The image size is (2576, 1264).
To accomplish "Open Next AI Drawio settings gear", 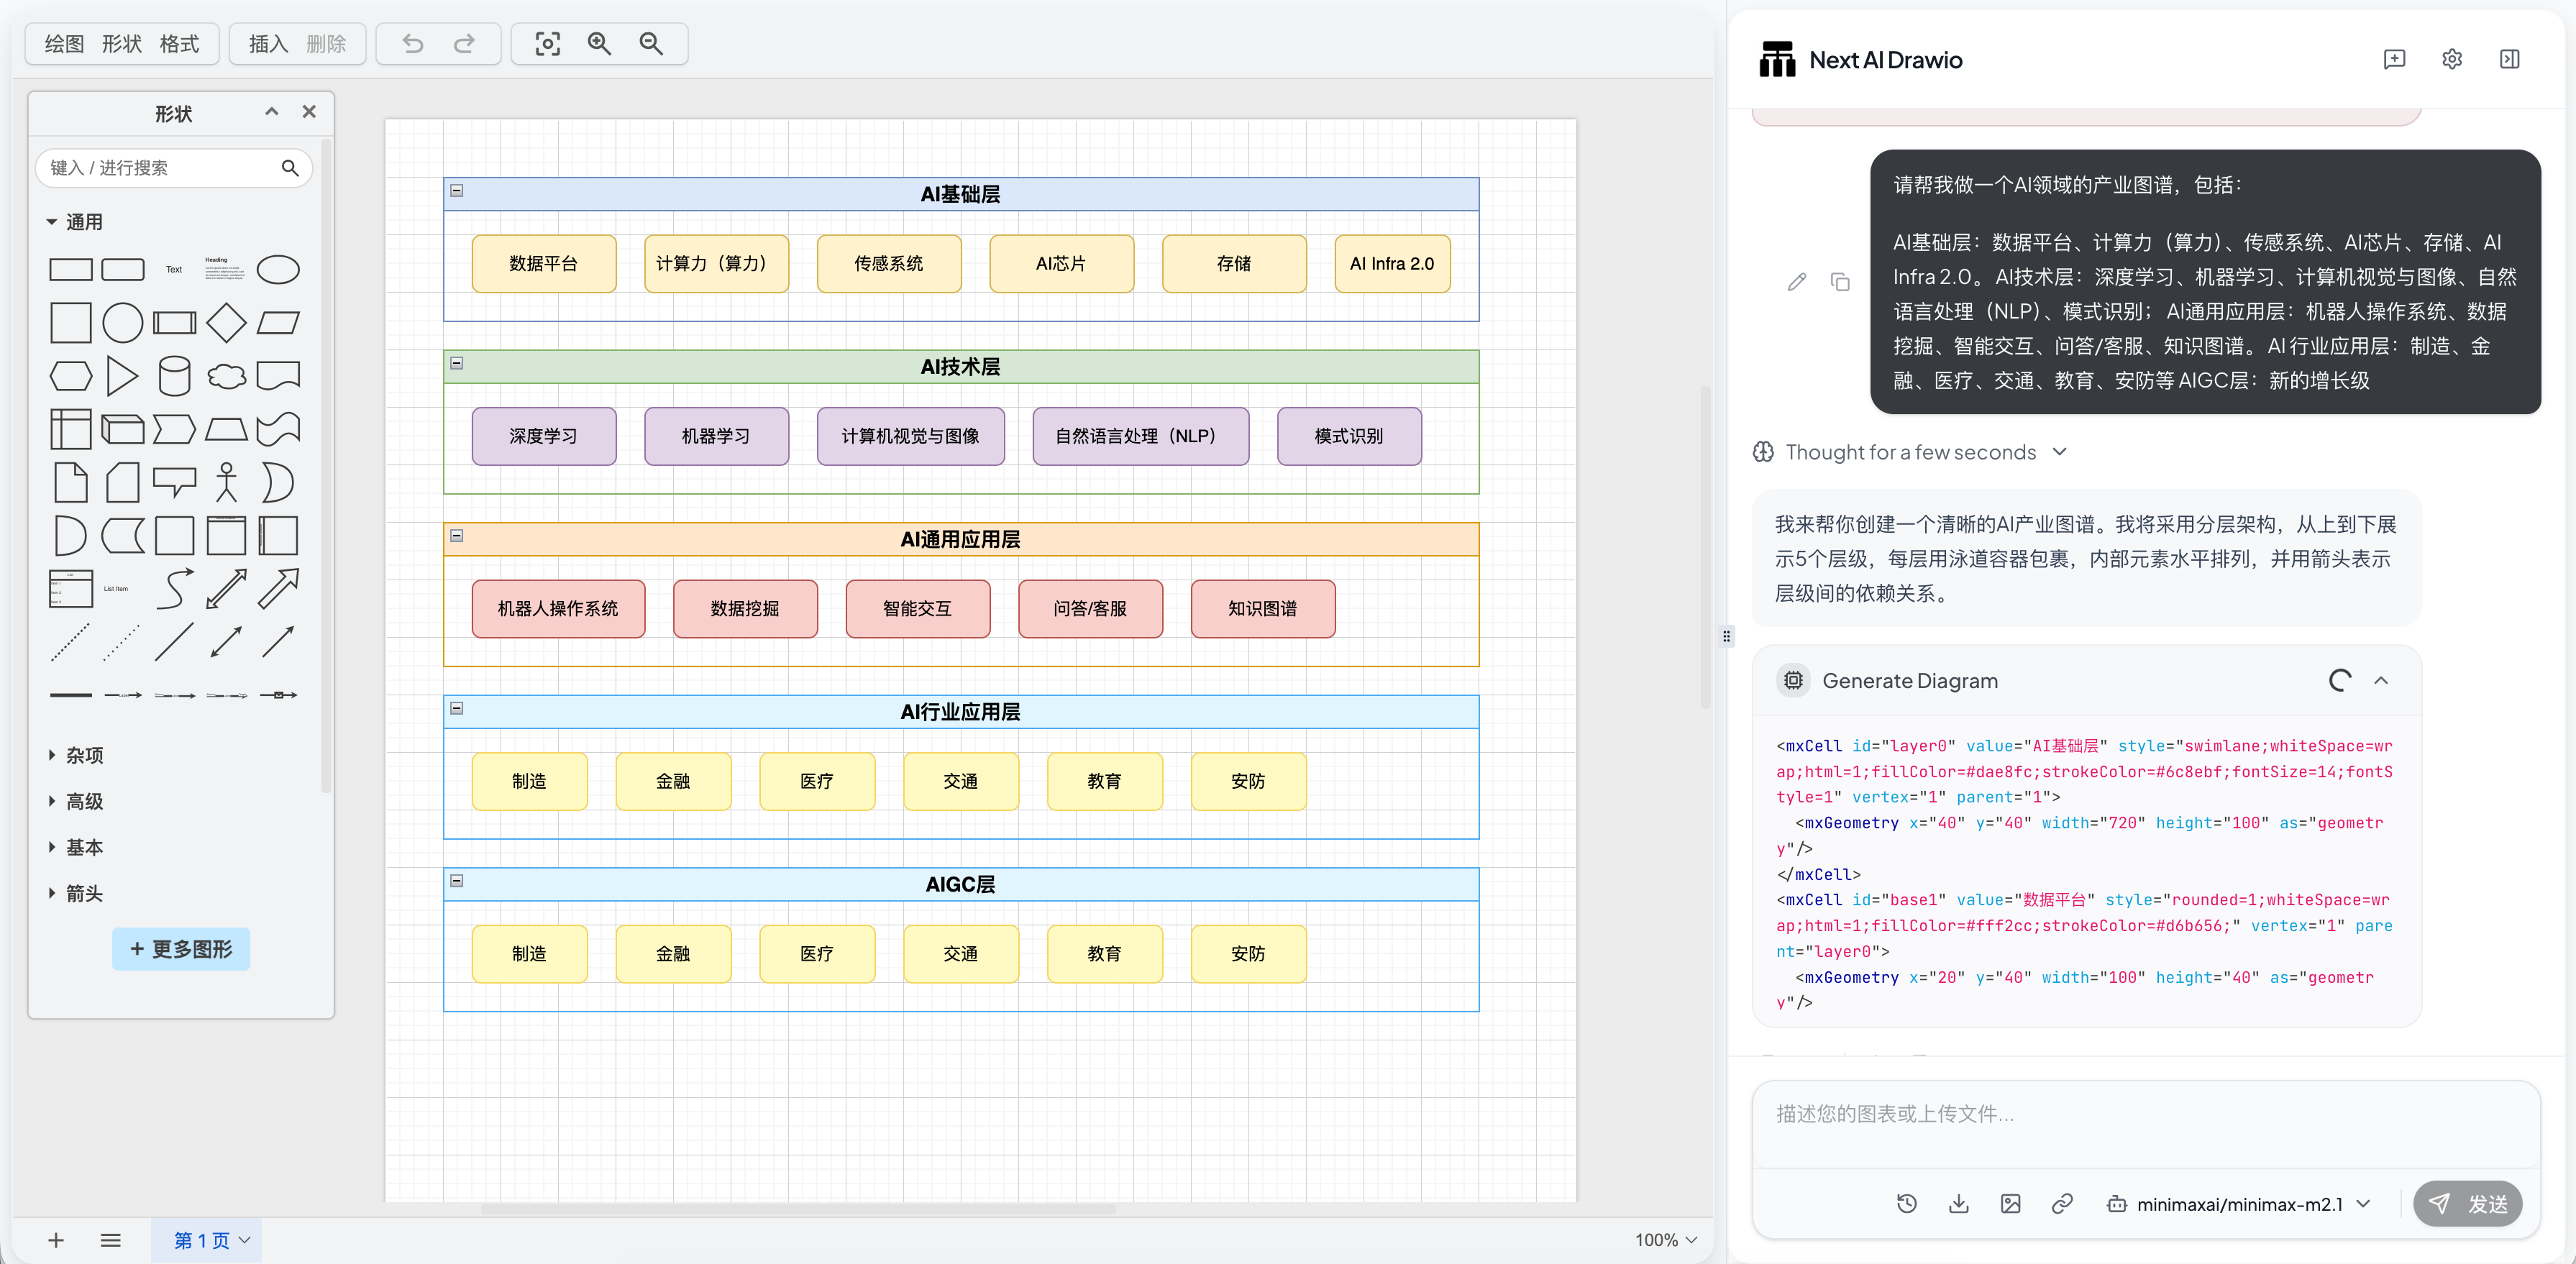I will pos(2451,60).
